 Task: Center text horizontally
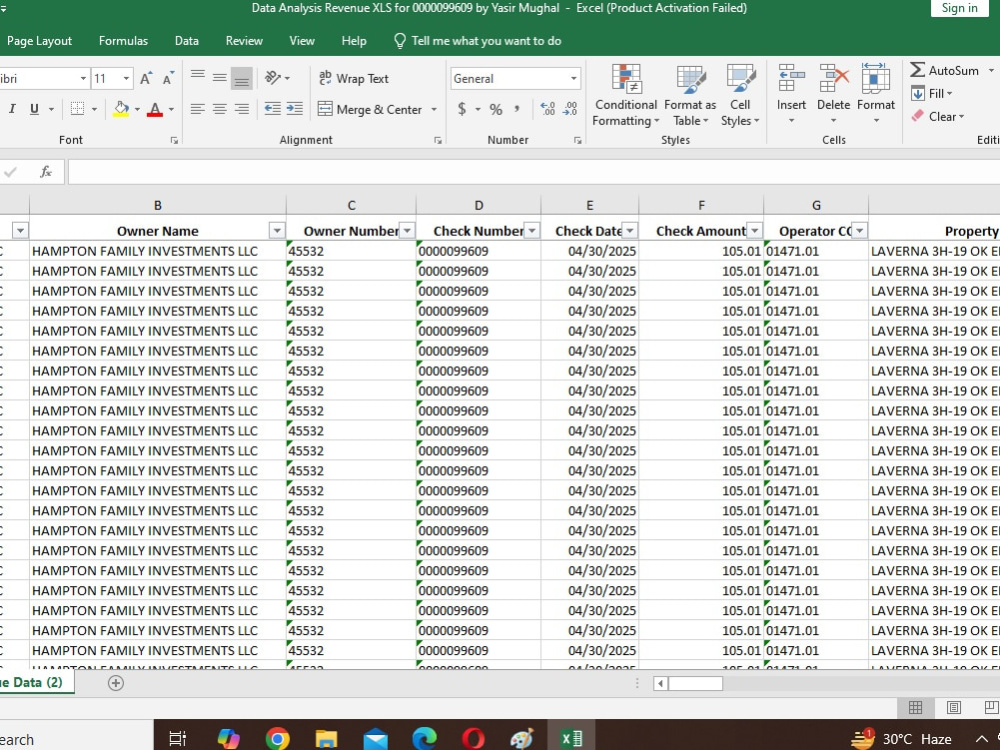(219, 109)
